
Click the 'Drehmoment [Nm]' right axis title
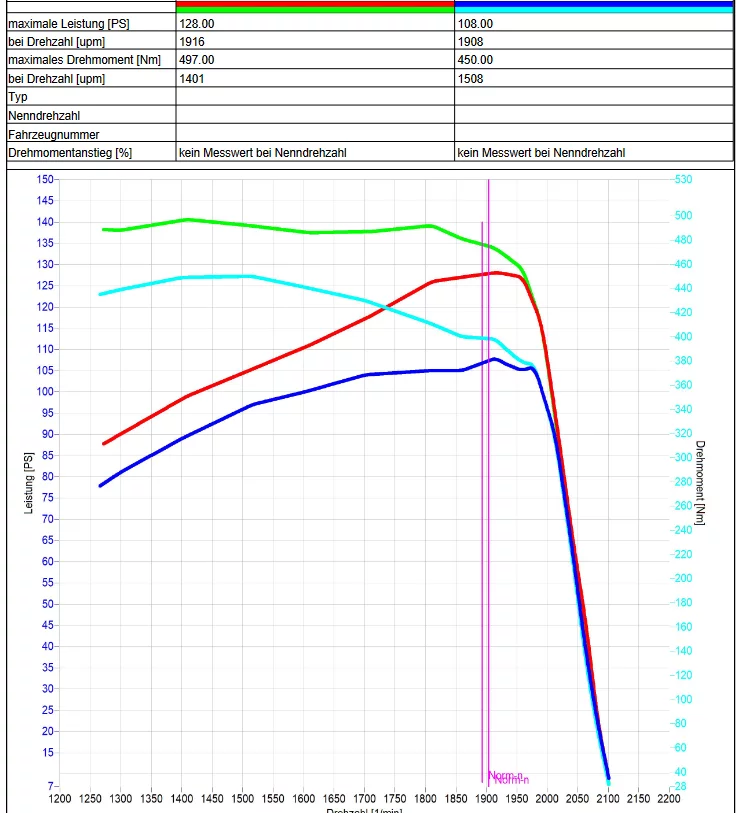click(x=700, y=483)
